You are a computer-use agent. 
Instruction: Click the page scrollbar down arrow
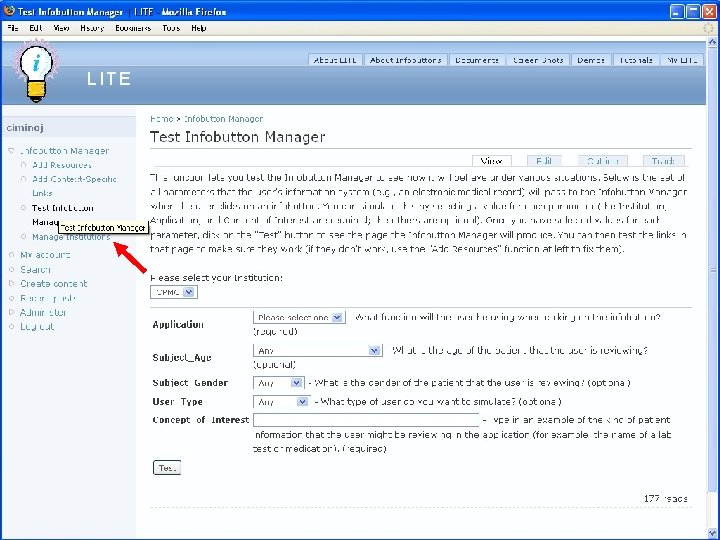713,534
